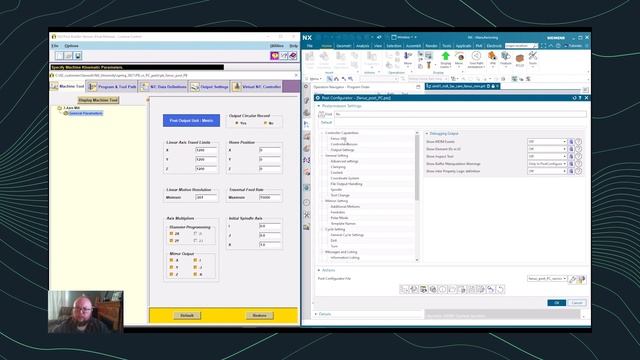Screen dimensions: 640x360
Task: Click the X Linear Axis Travel Limits field
Action: pyautogui.click(x=206, y=150)
